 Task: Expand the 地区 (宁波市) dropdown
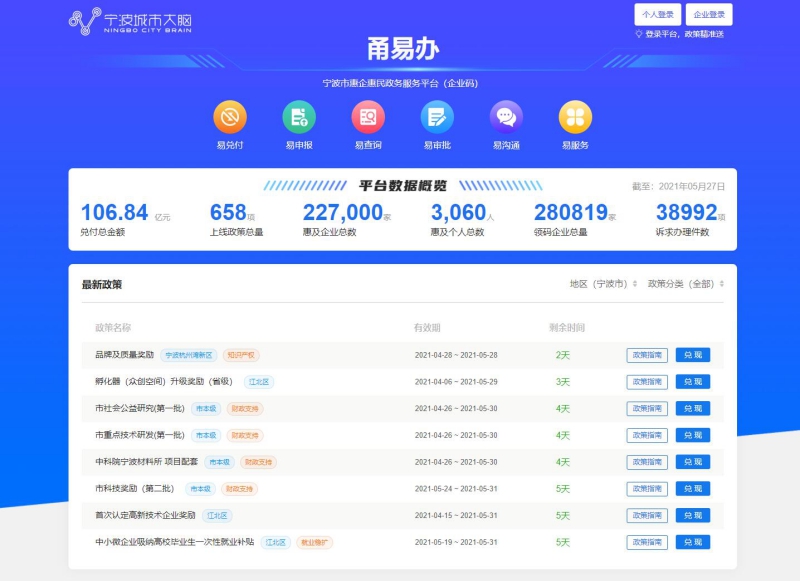coord(604,284)
